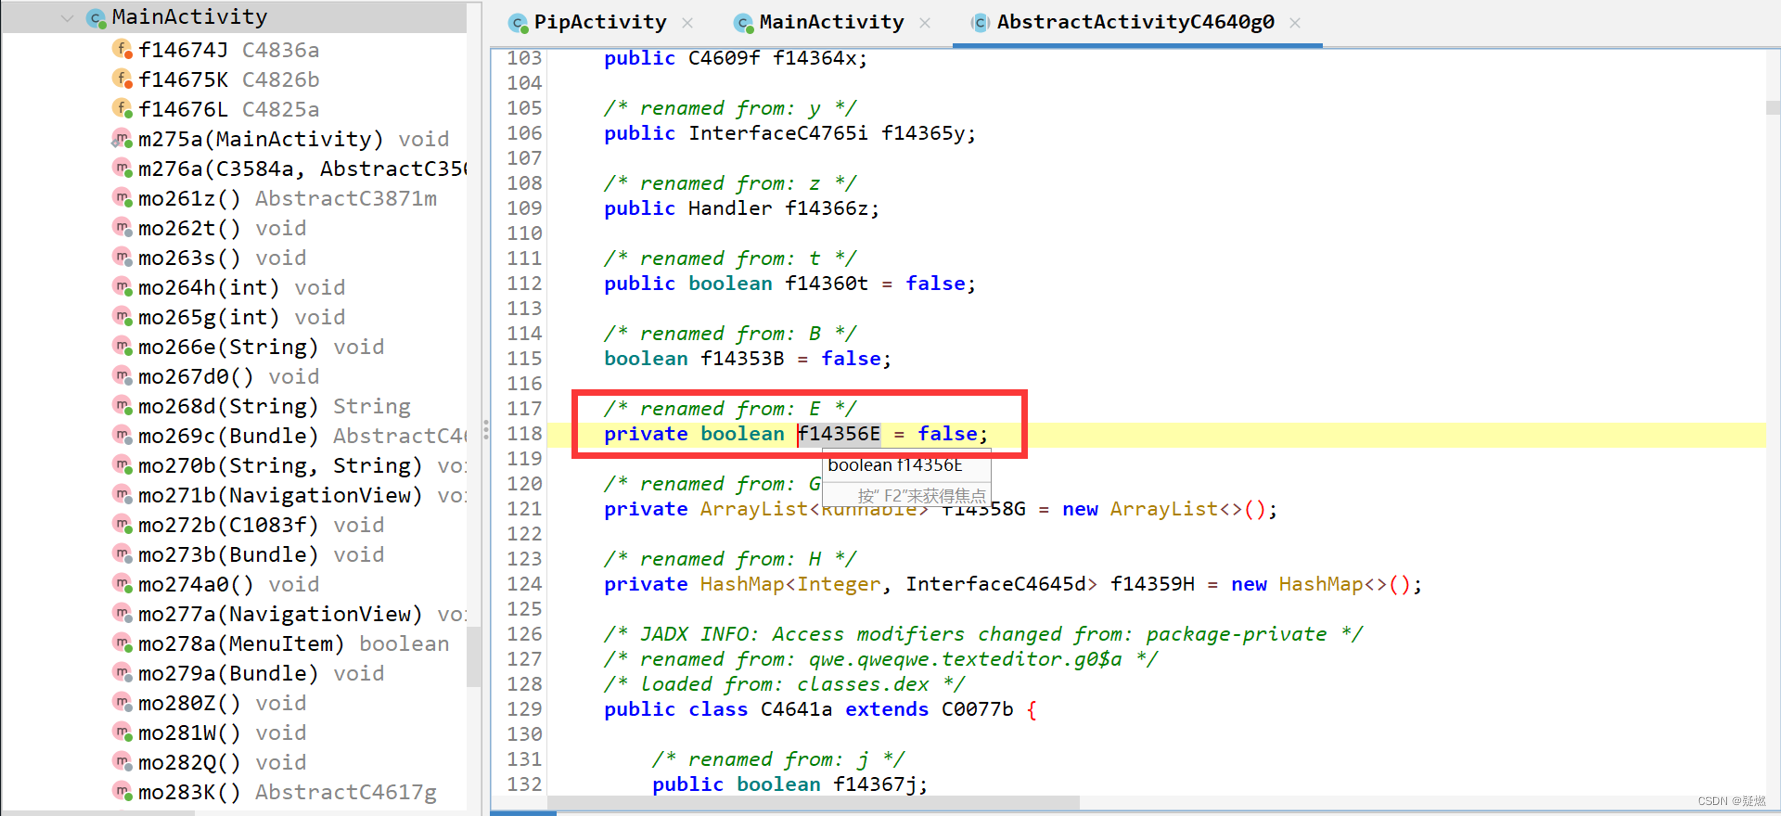The width and height of the screenshot is (1781, 816).
Task: Click f14367j field on line 132
Action: coord(875,784)
